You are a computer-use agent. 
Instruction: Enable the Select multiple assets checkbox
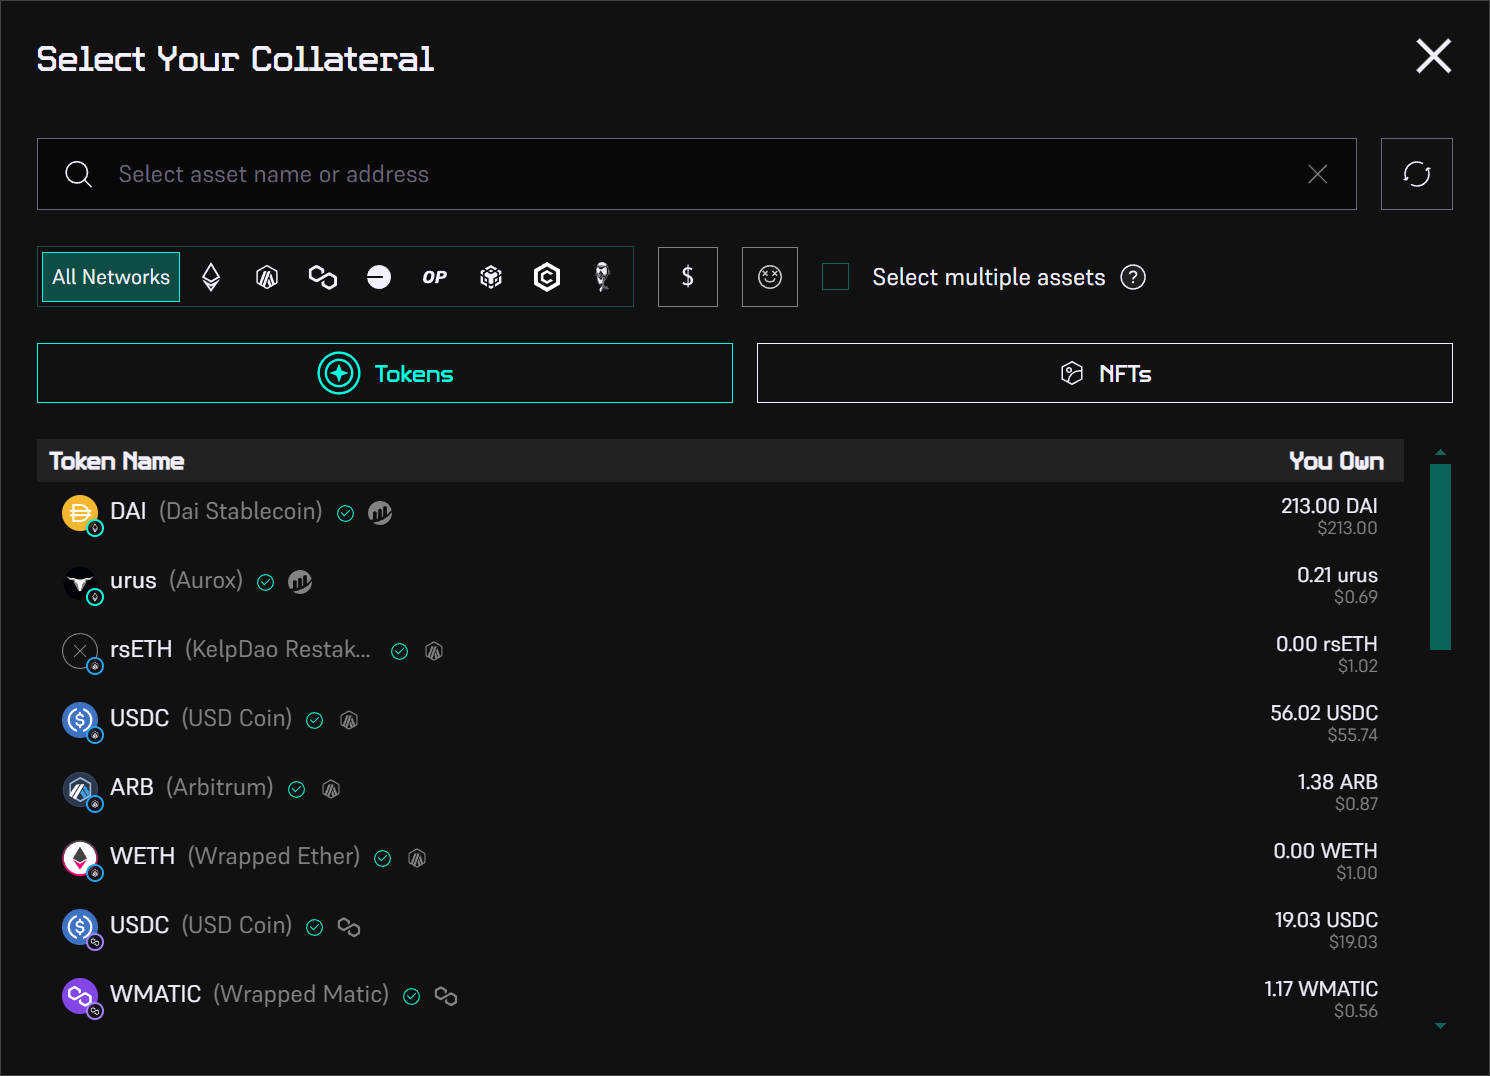[x=835, y=277]
